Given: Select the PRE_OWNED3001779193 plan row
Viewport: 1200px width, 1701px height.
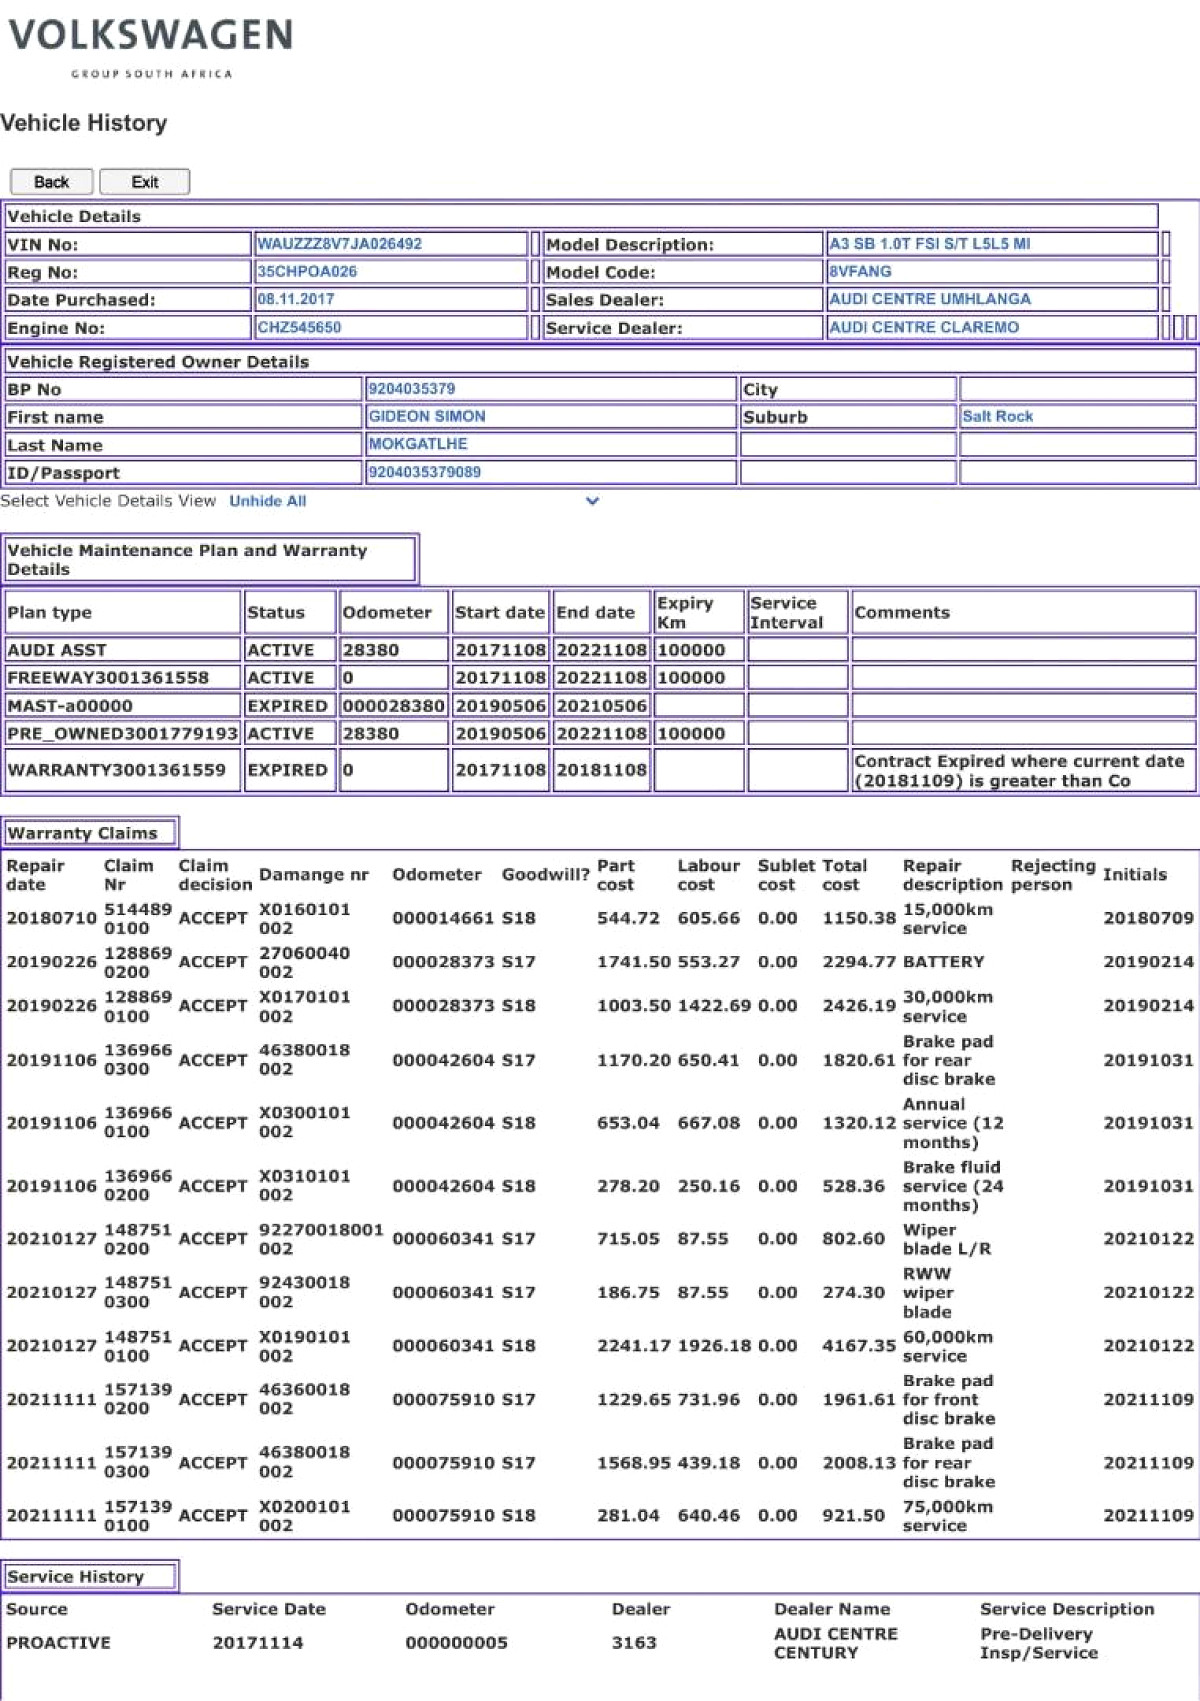Looking at the screenshot, I should 600,733.
